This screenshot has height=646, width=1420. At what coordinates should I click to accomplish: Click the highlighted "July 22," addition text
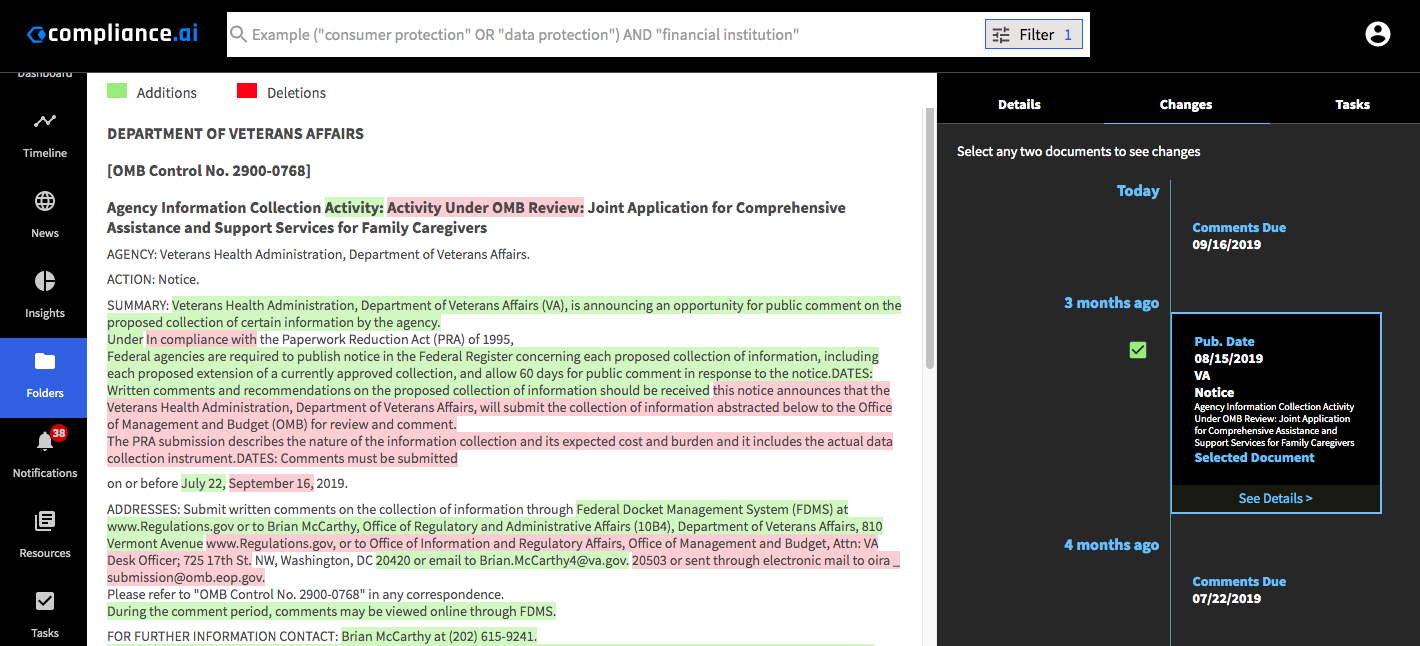tap(204, 484)
